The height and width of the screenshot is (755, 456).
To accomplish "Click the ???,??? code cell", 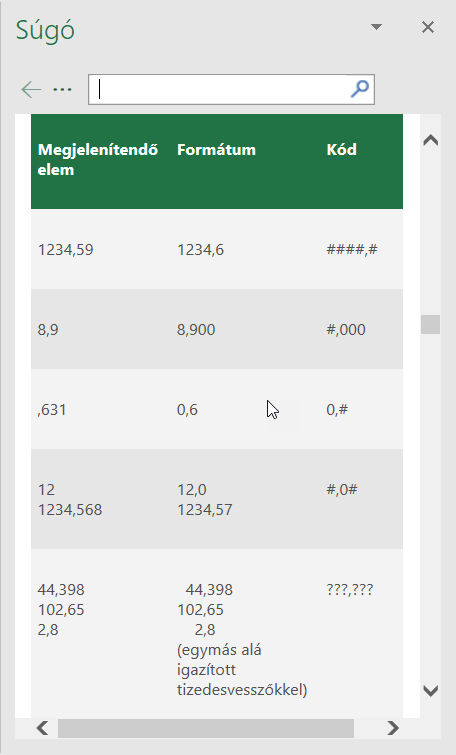I will 350,589.
